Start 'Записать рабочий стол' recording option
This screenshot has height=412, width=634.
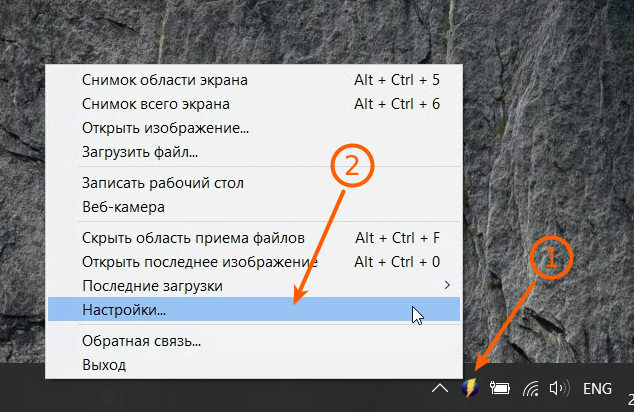coord(162,183)
